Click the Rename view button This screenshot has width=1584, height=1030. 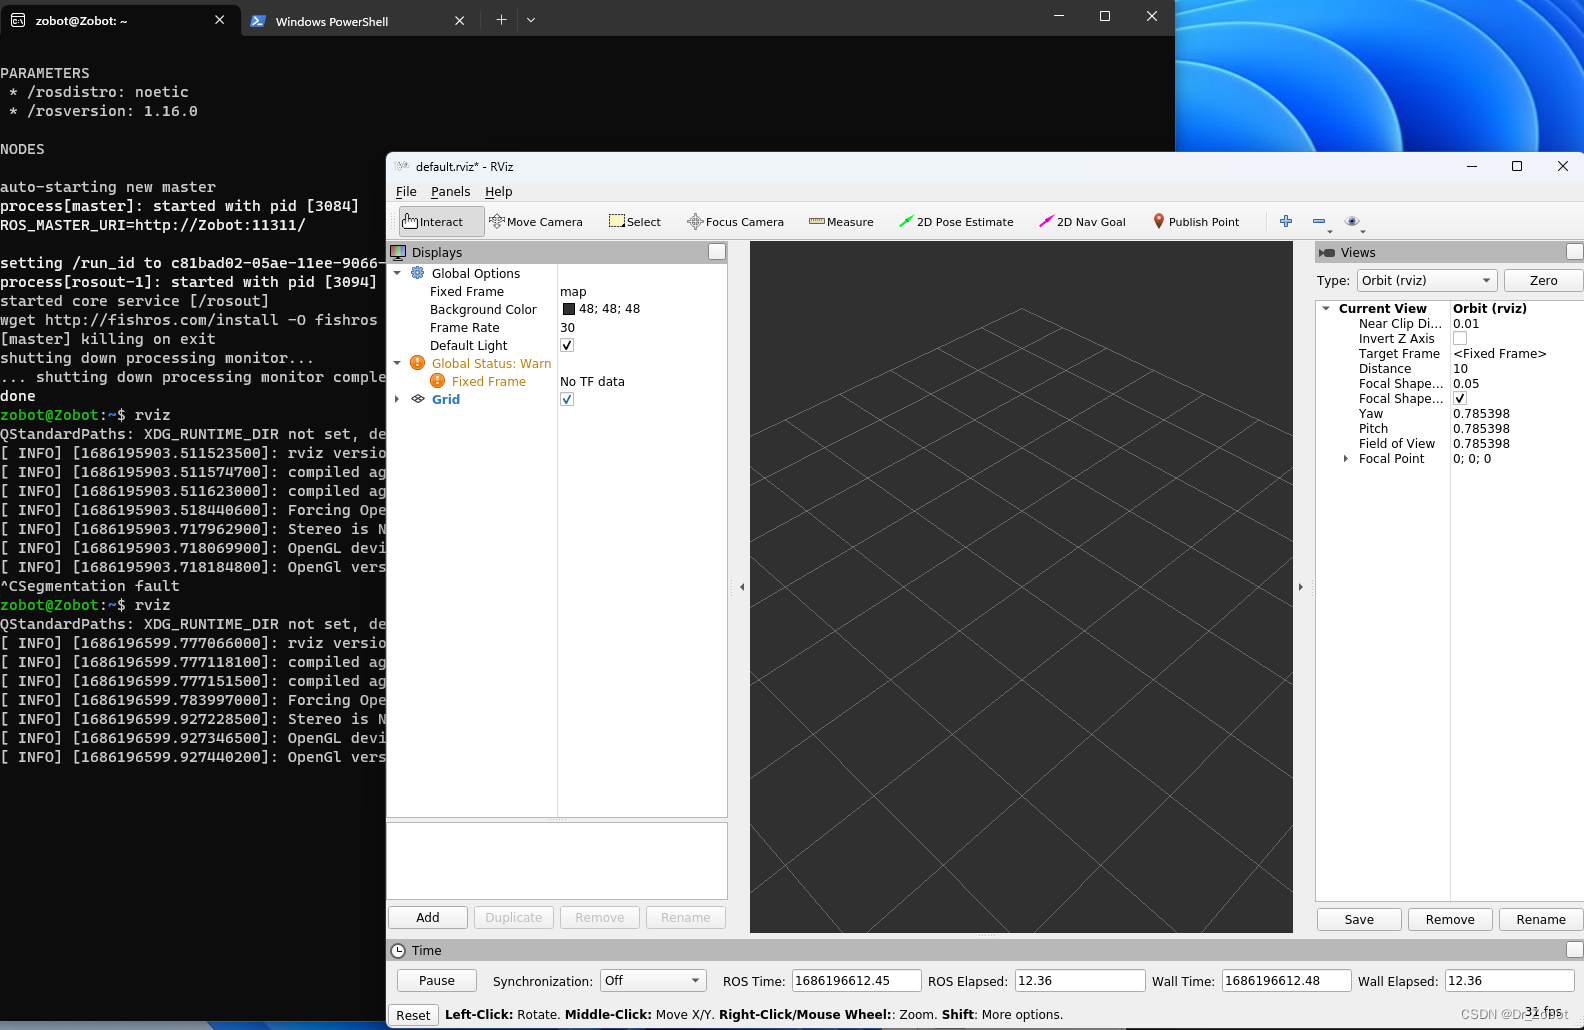point(1541,920)
